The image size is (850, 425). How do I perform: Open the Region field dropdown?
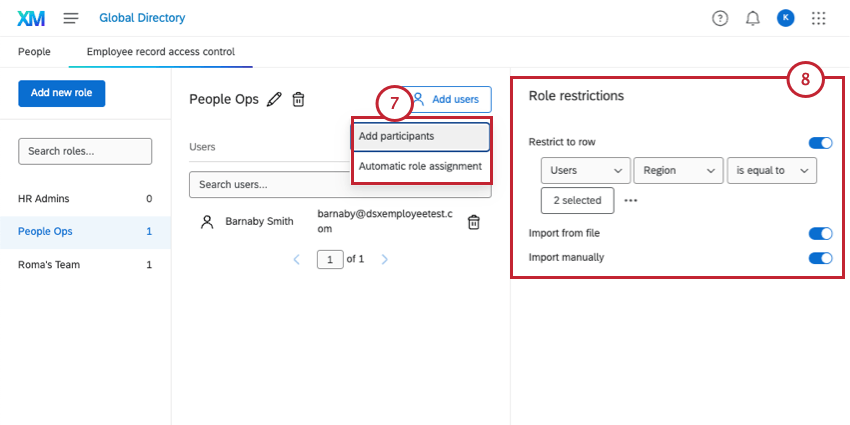[678, 171]
